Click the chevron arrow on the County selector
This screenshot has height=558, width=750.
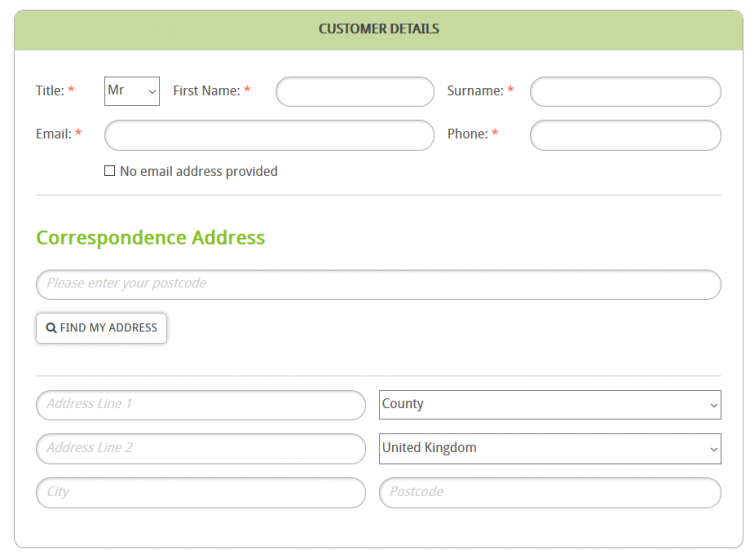(714, 405)
